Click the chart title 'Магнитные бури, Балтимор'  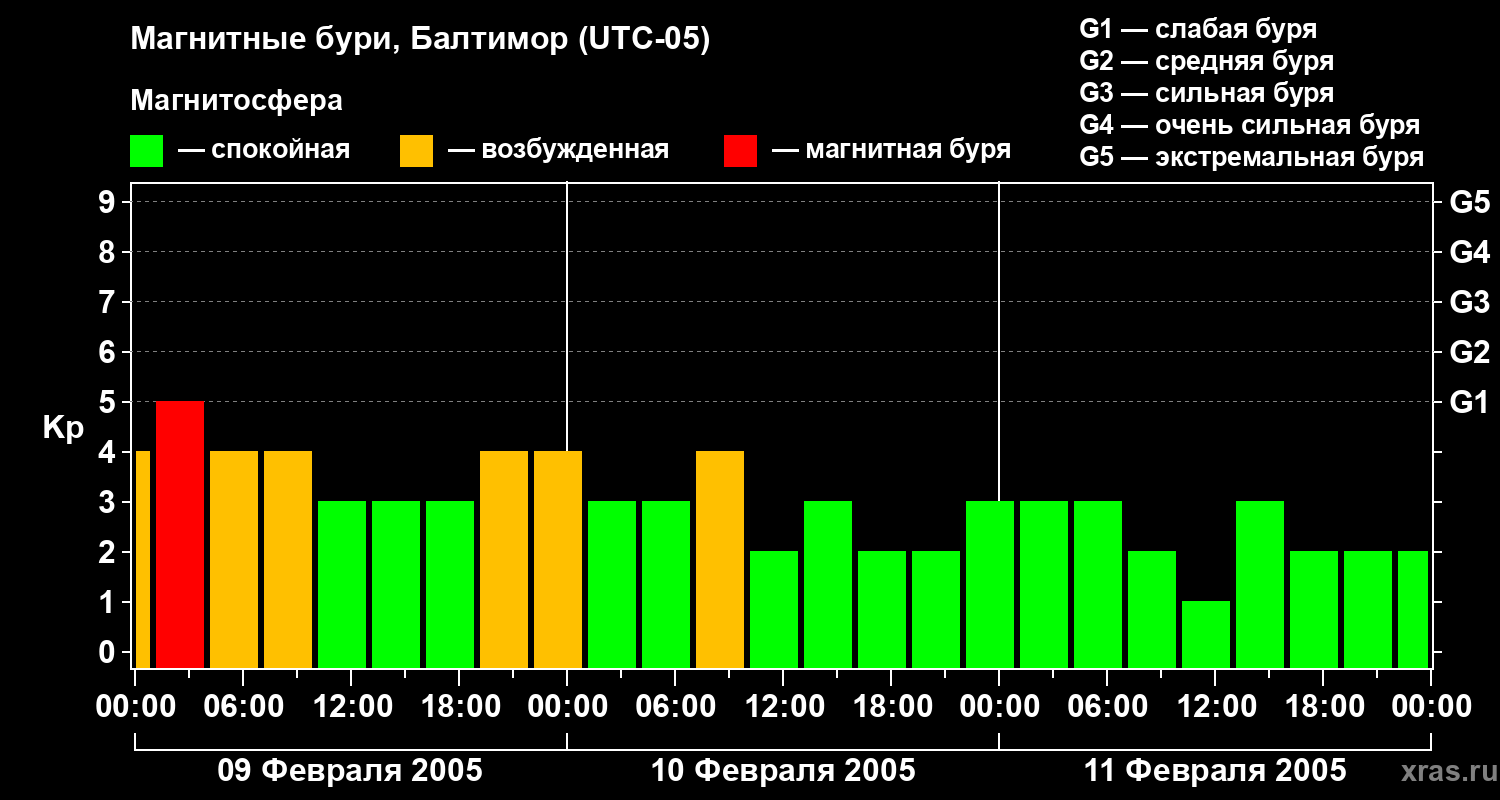pos(420,40)
